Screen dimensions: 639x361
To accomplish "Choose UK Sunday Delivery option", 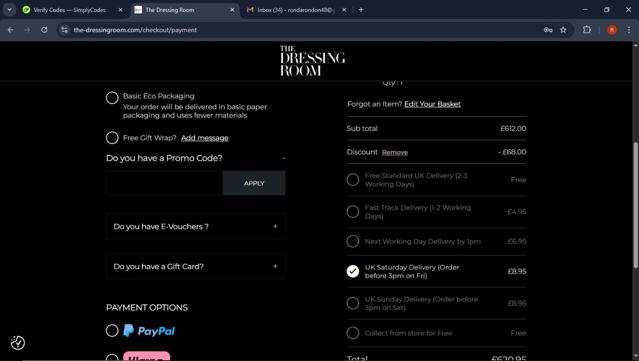I will tap(353, 303).
